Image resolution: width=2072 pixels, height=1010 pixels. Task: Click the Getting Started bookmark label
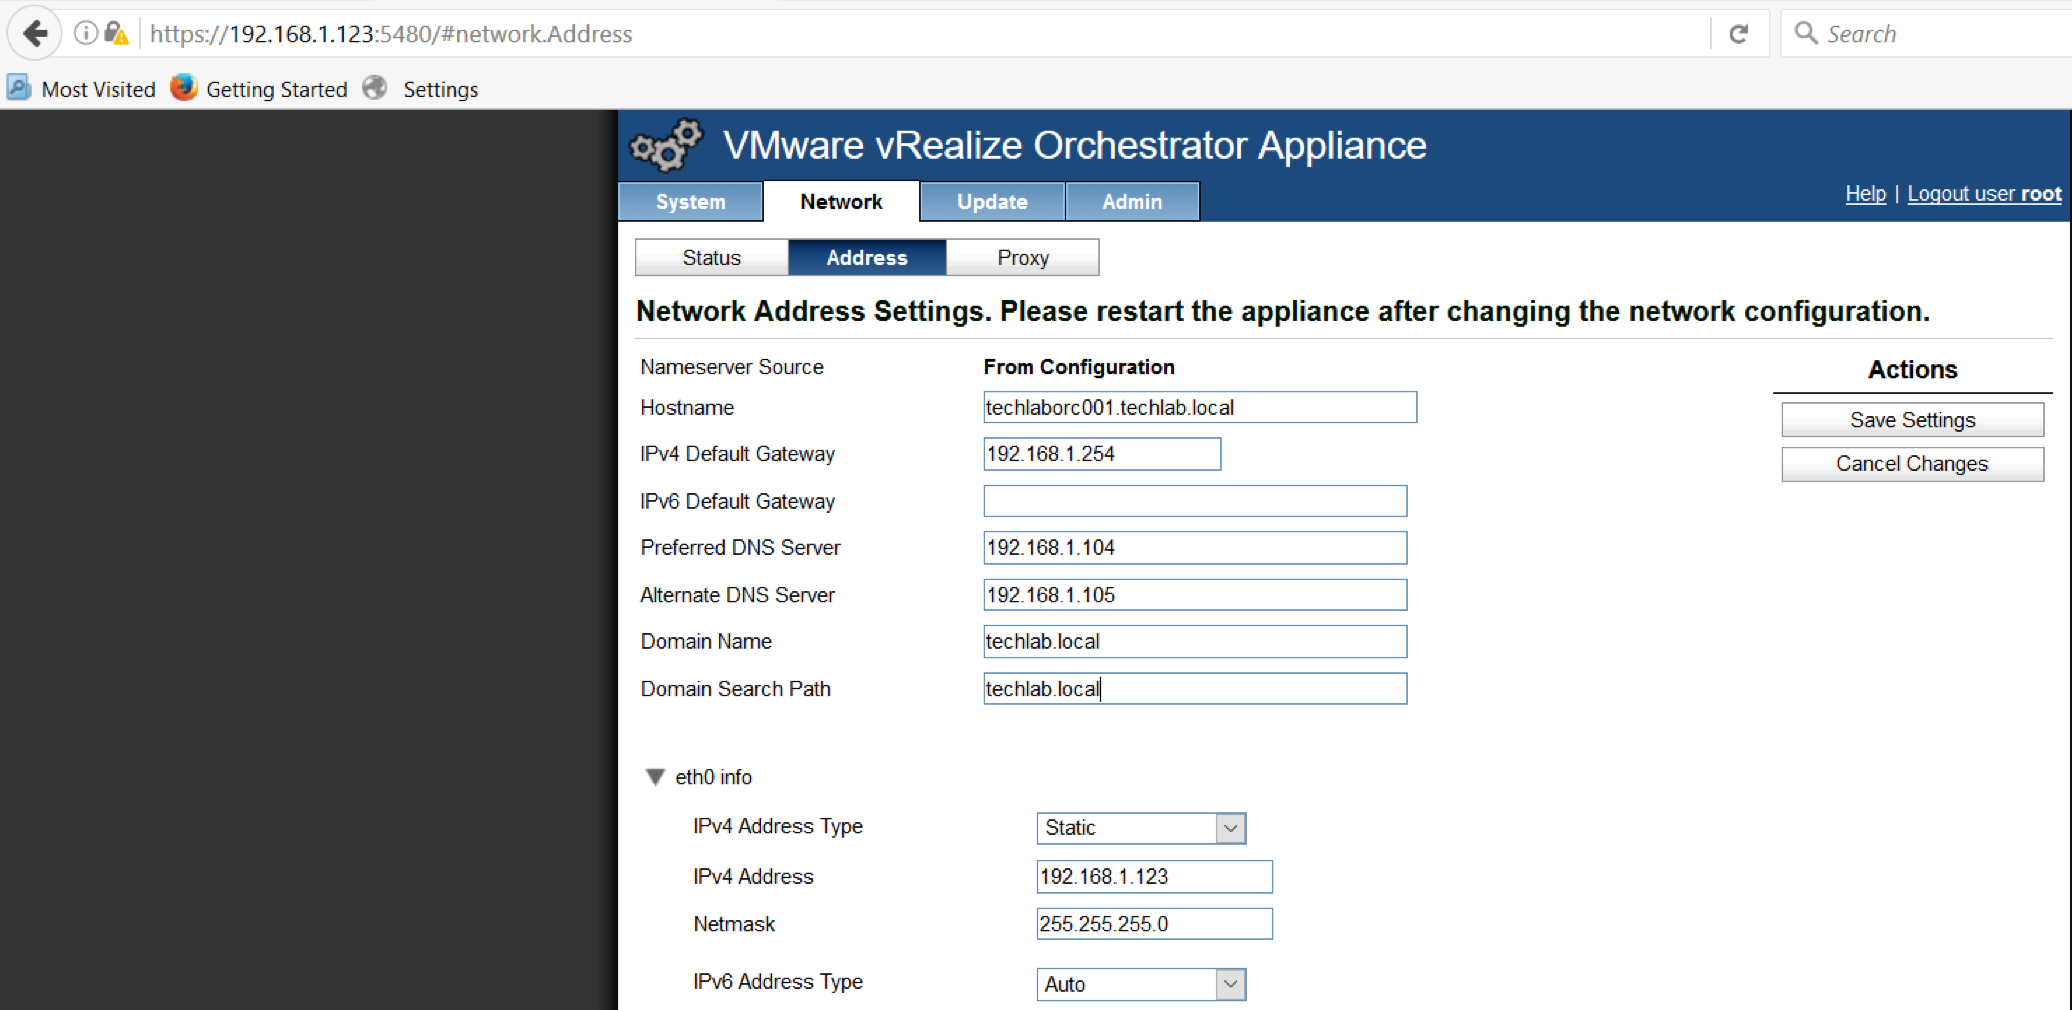point(276,89)
